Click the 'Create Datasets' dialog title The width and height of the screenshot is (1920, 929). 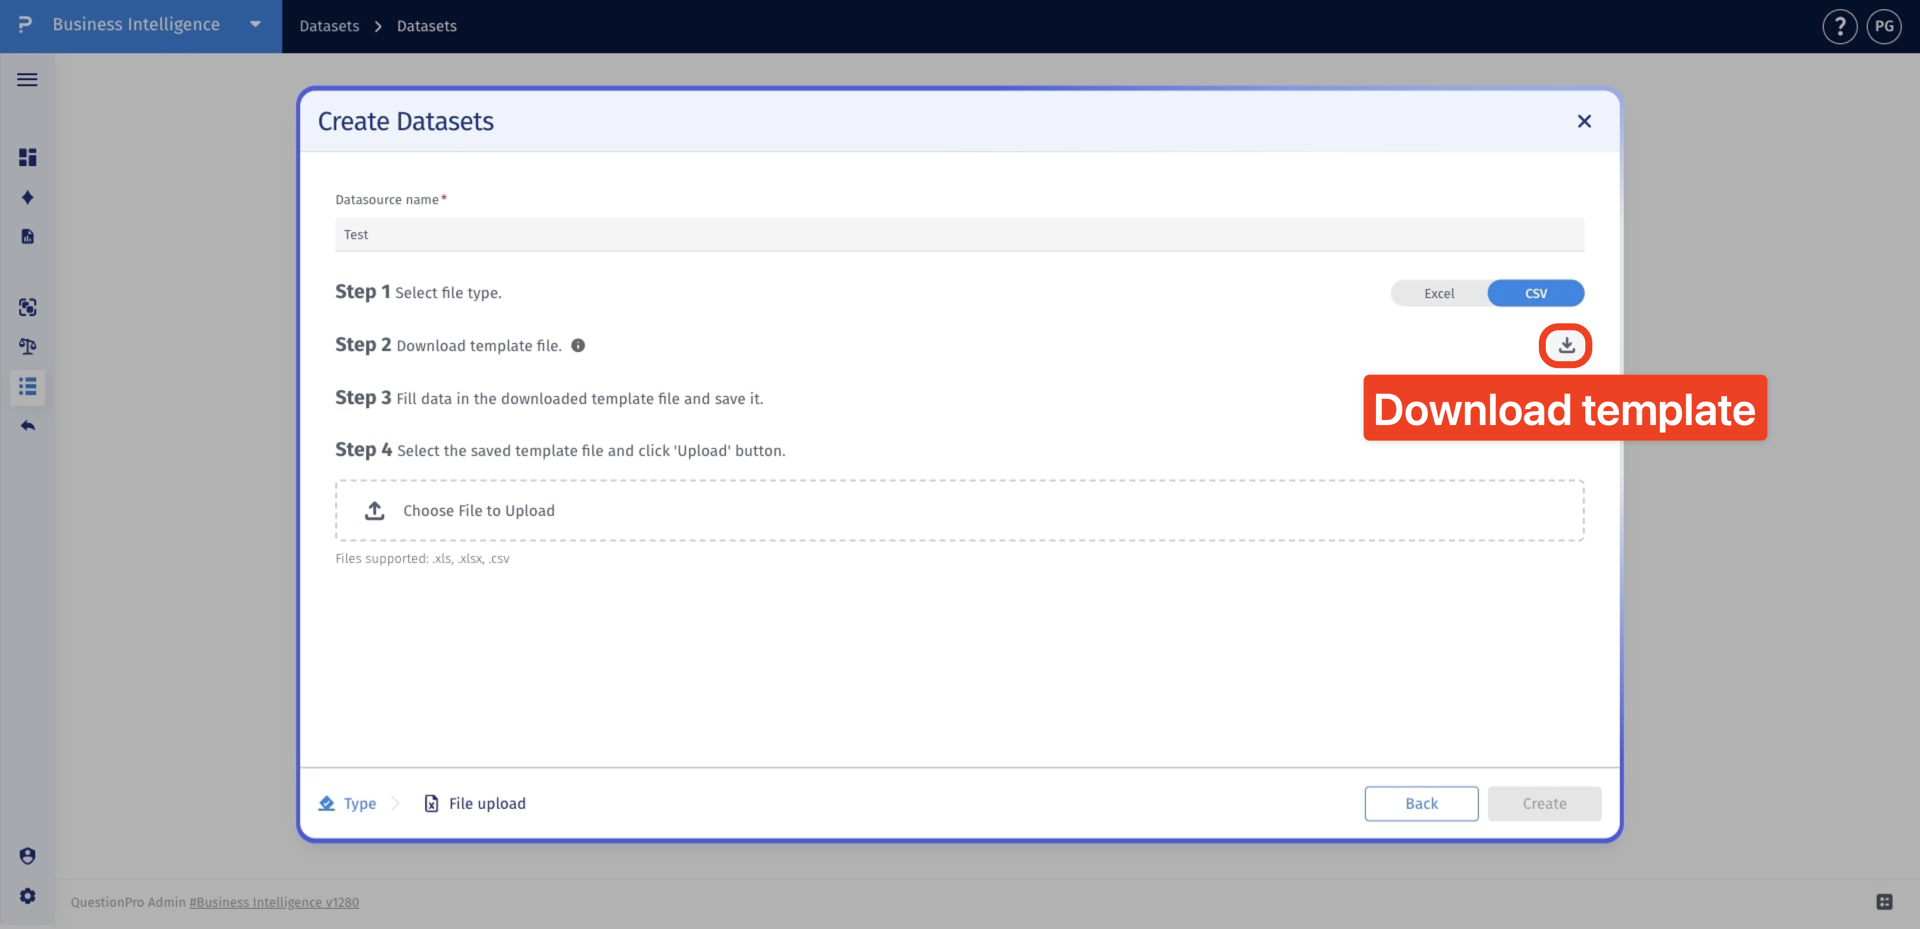[406, 121]
